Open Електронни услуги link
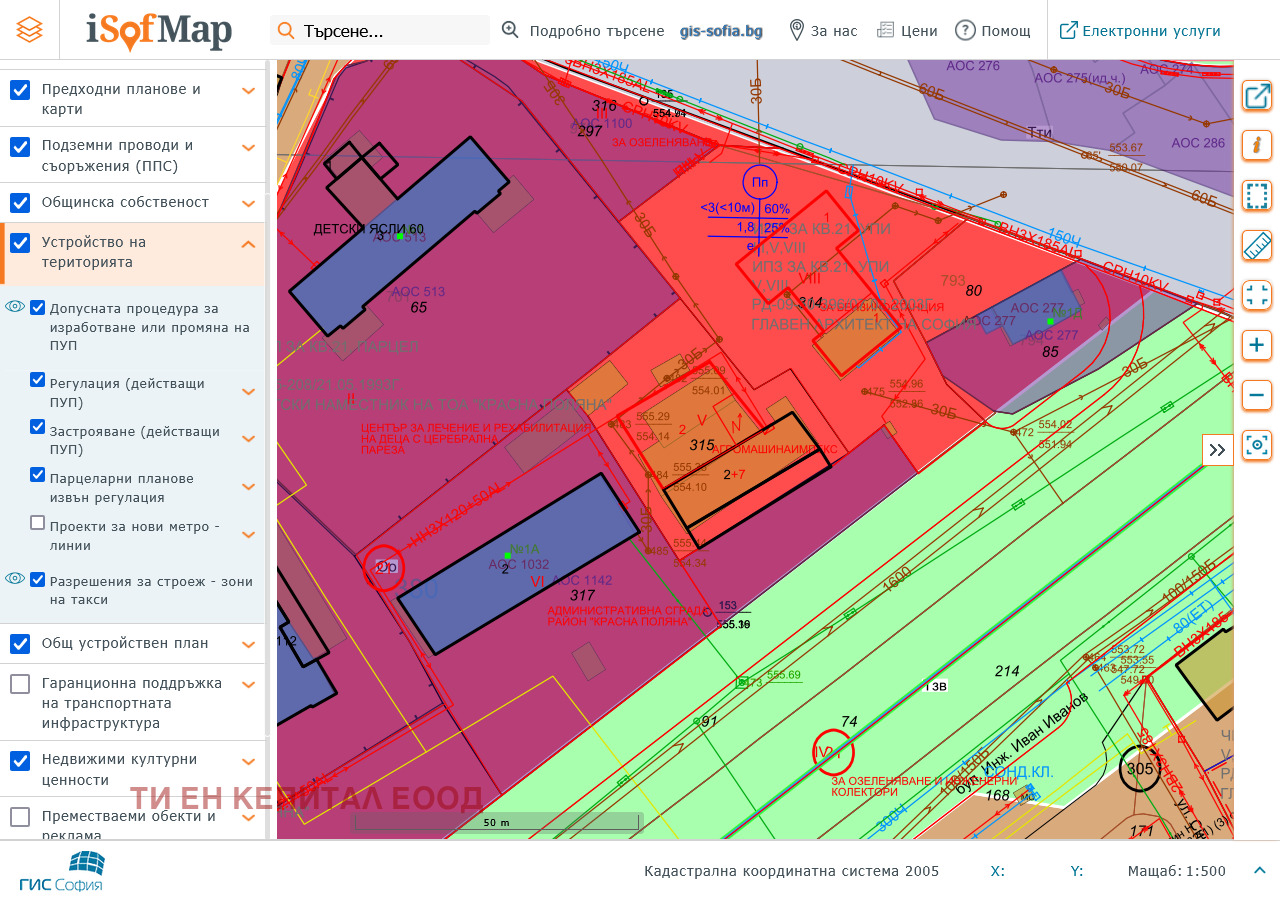Screen dimensions: 1280x899 click(1140, 30)
